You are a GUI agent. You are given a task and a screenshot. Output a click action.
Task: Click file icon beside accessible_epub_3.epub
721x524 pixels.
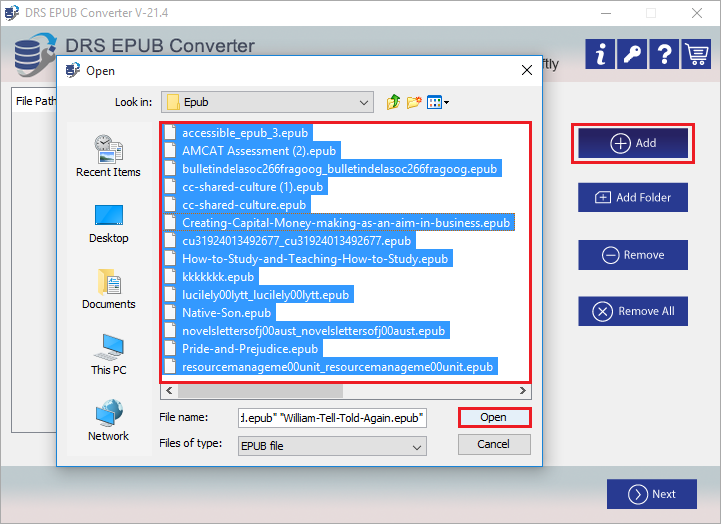coord(170,133)
